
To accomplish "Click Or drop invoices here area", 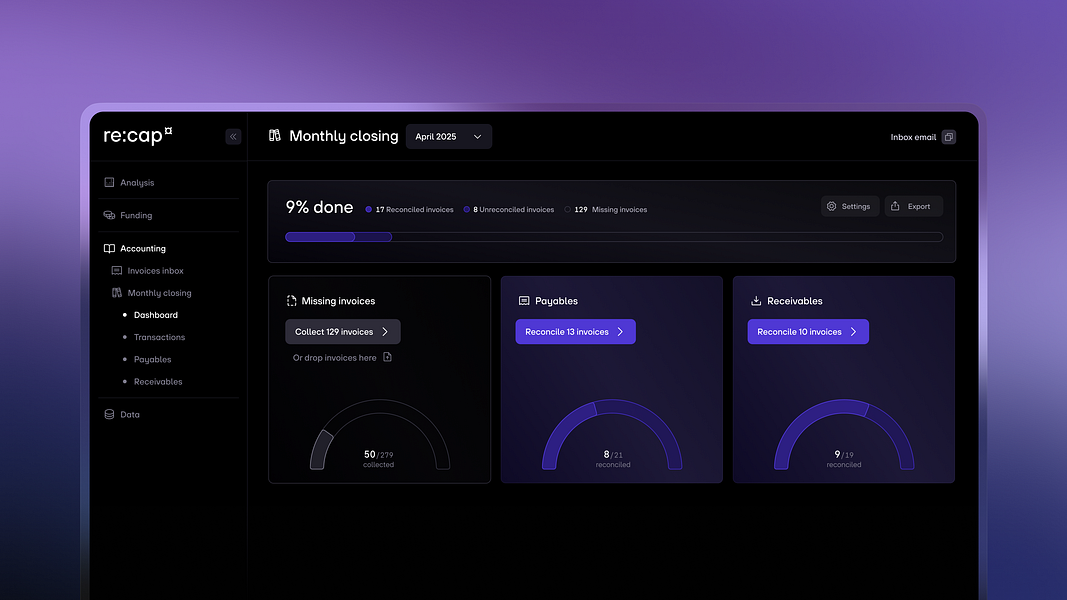I will coord(342,357).
